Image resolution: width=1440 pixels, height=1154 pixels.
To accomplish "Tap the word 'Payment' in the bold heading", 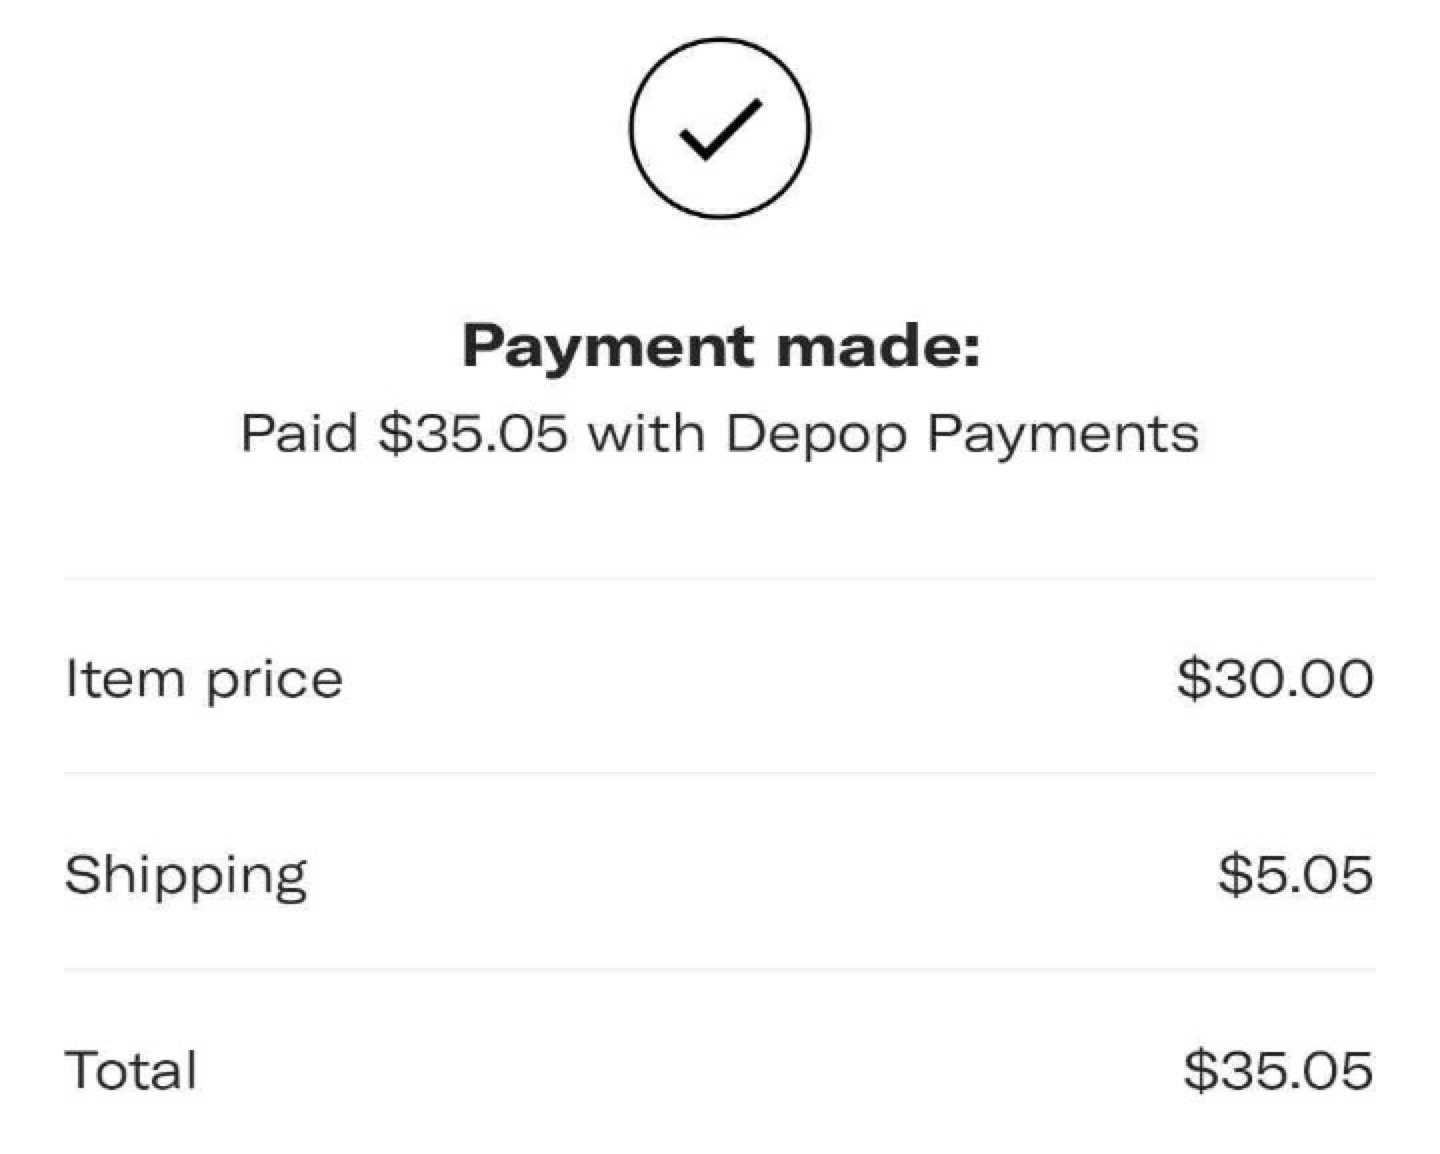I will click(608, 347).
